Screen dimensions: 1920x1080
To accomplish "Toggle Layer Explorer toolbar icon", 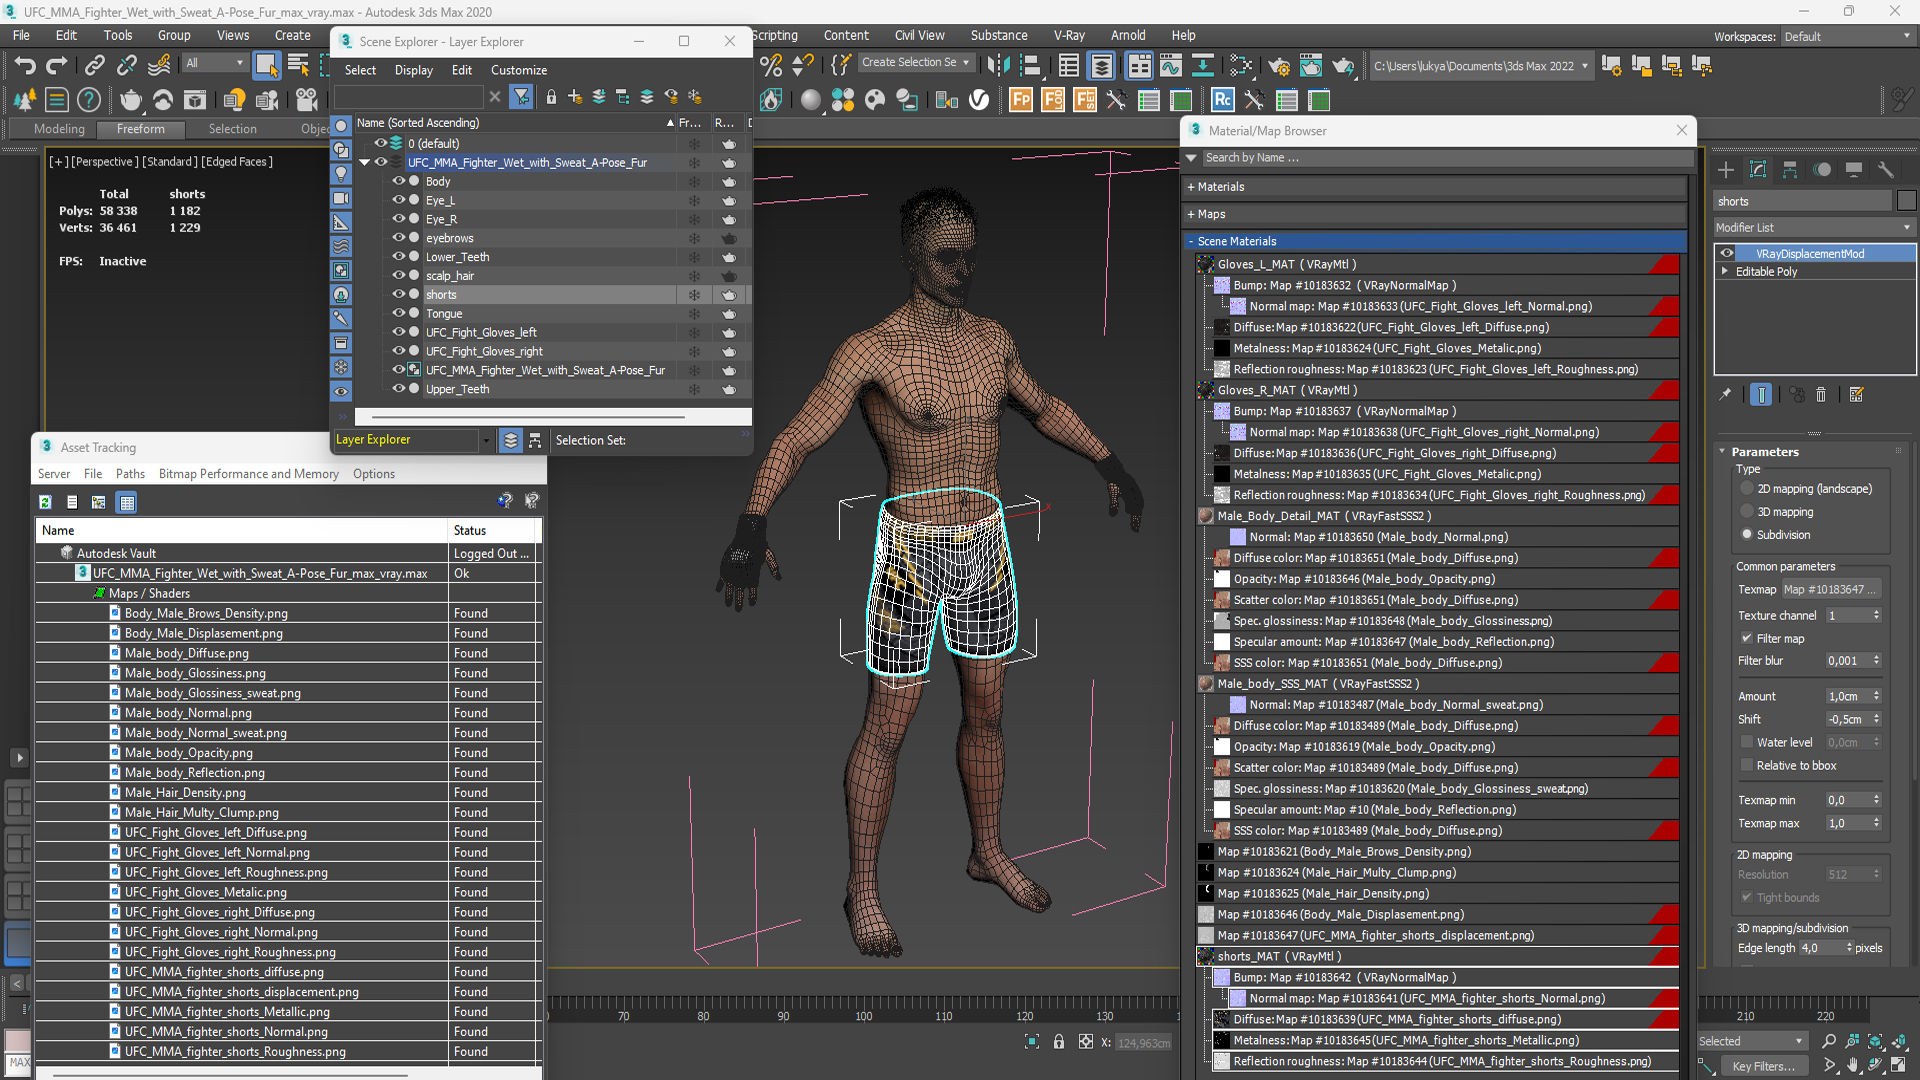I will tap(1101, 66).
